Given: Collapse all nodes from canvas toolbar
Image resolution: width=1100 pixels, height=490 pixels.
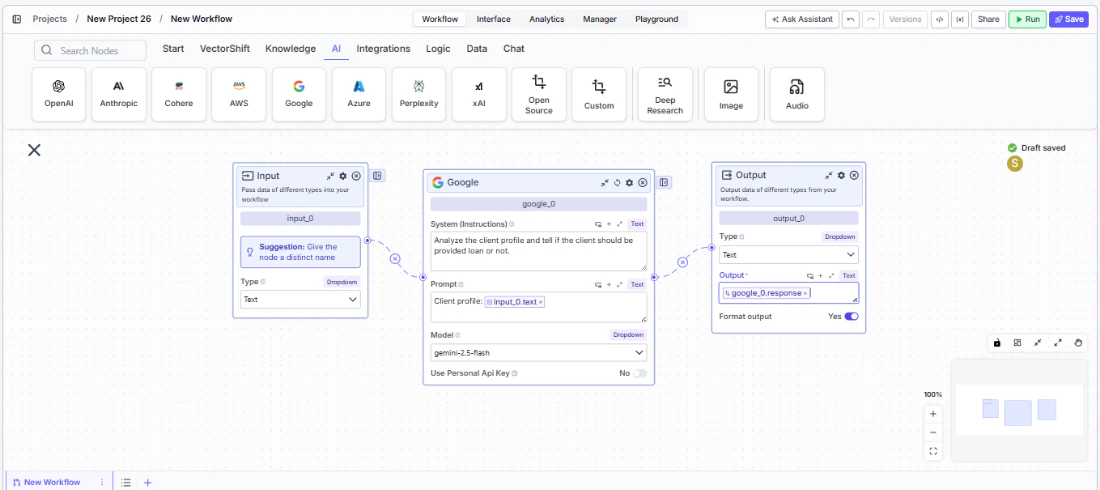Looking at the screenshot, I should pos(1038,343).
